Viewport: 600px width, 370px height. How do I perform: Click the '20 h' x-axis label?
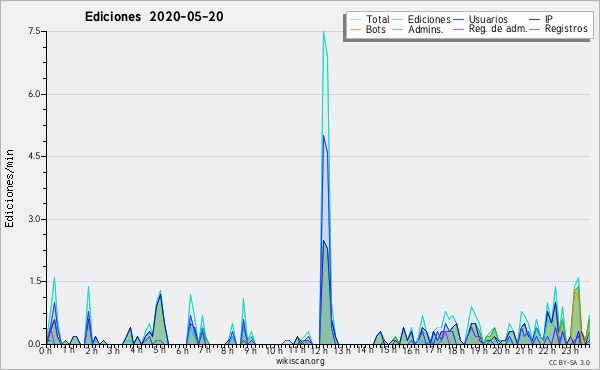[x=501, y=351]
